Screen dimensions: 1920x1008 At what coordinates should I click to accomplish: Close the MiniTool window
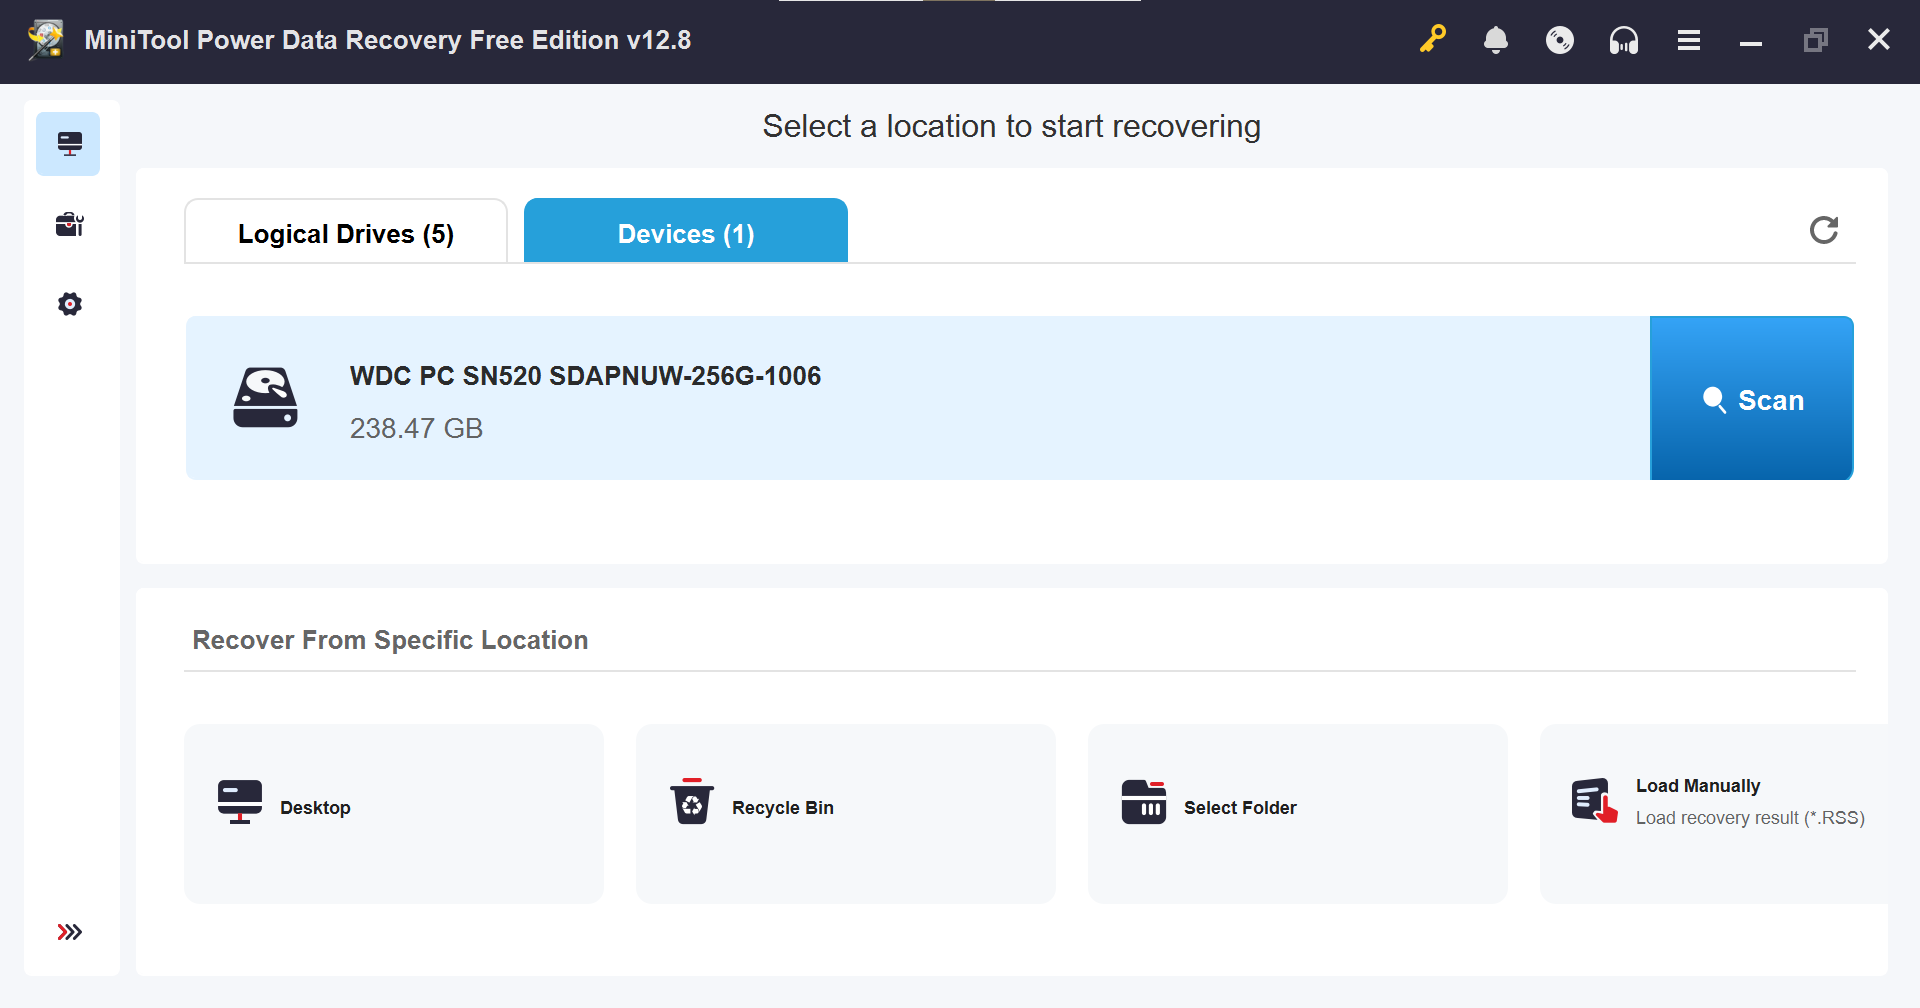click(1879, 39)
